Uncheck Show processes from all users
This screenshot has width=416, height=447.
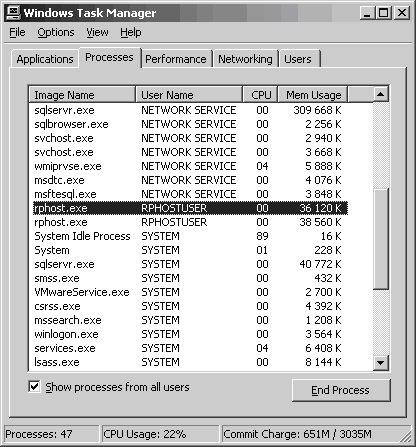point(34,387)
